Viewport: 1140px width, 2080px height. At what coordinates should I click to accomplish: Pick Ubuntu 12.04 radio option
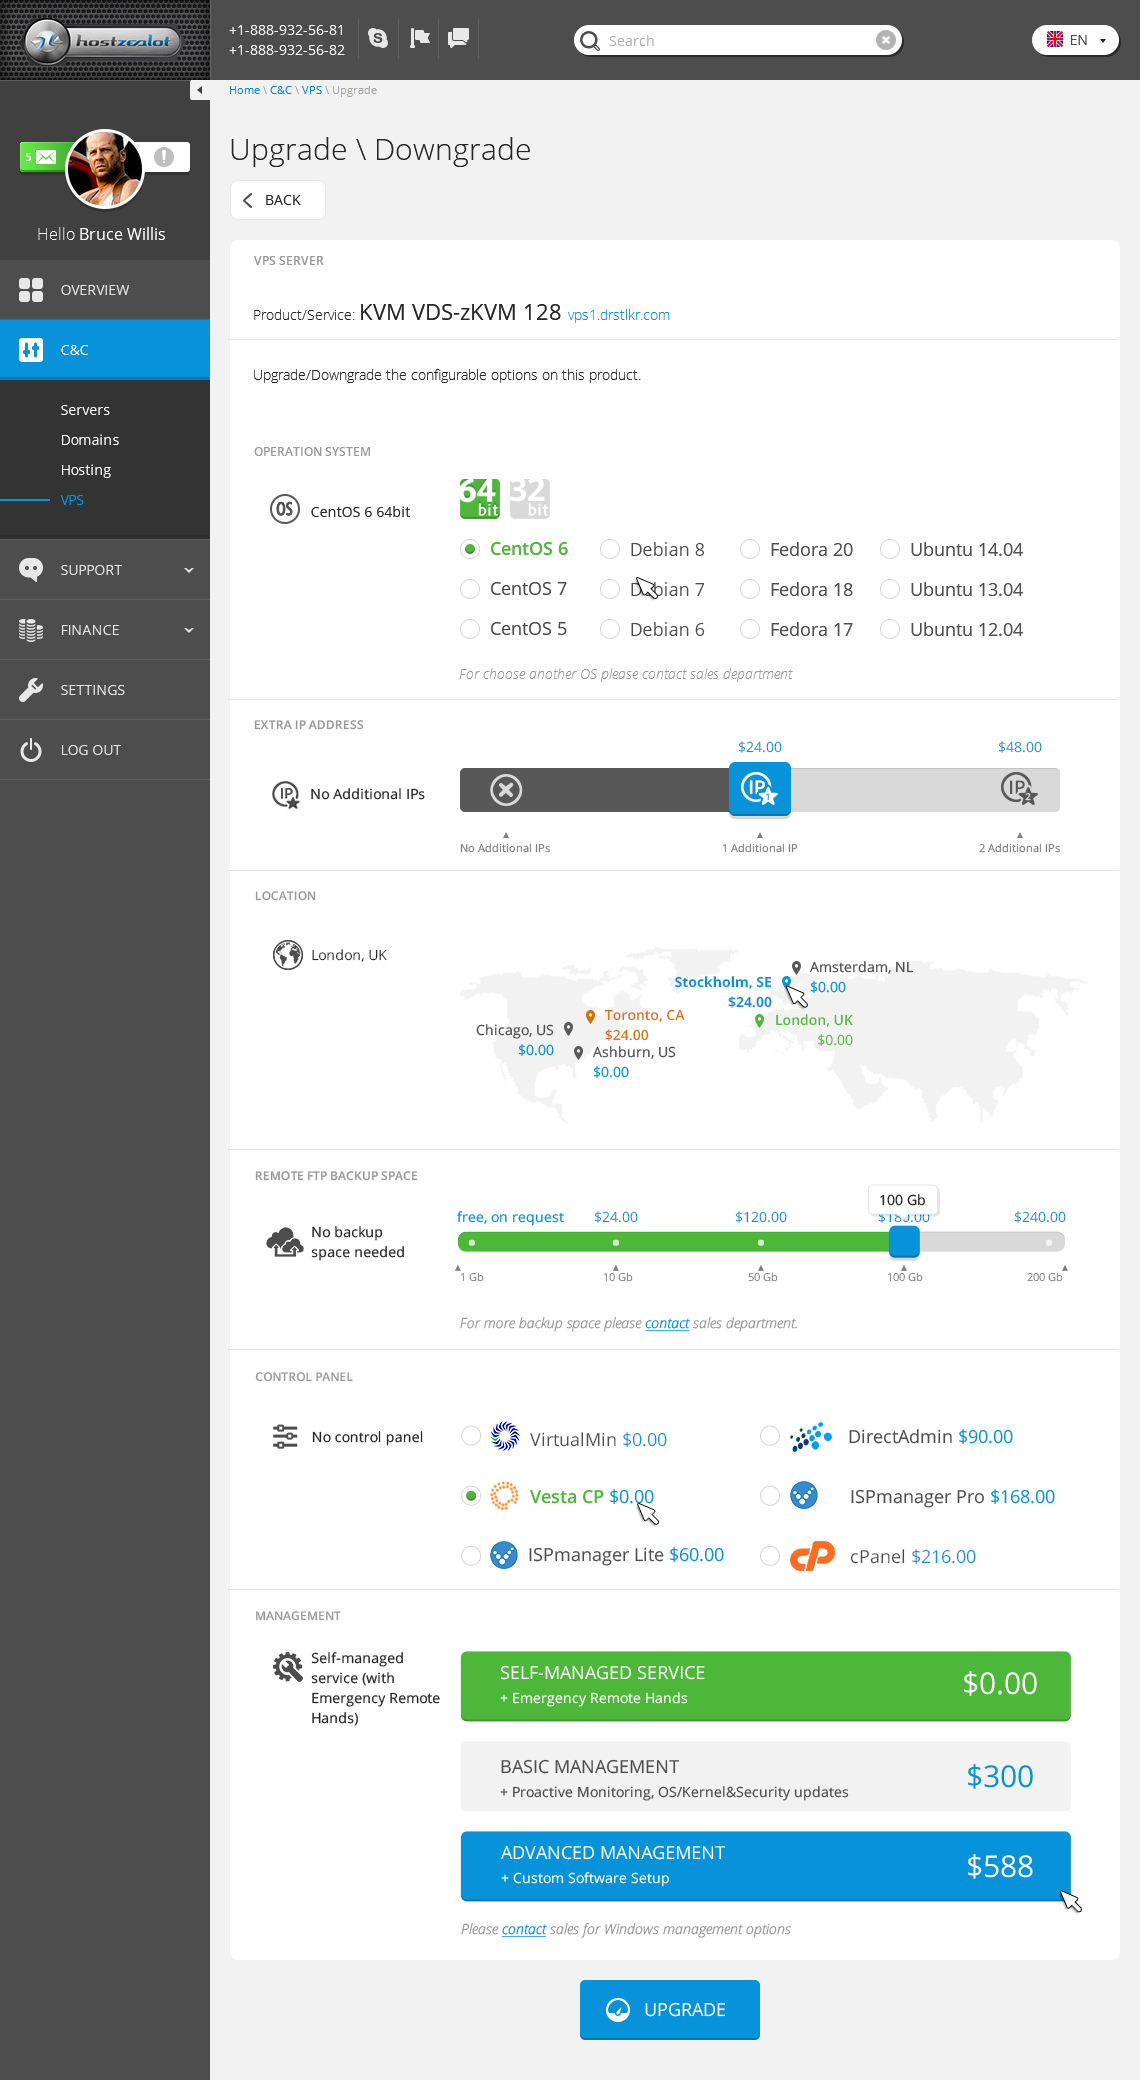pos(890,629)
